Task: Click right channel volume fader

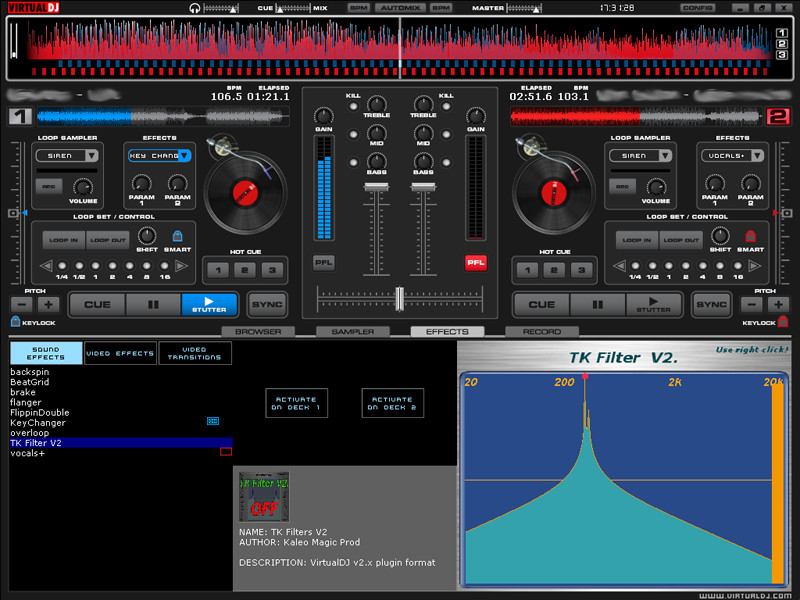Action: (423, 187)
